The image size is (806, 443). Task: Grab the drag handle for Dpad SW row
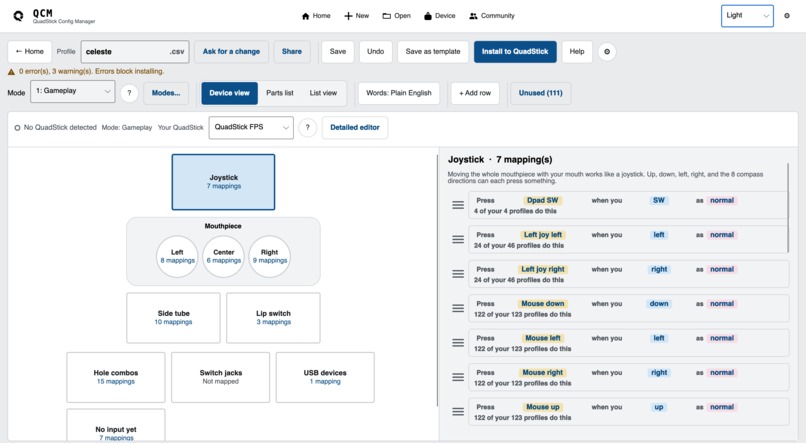458,205
